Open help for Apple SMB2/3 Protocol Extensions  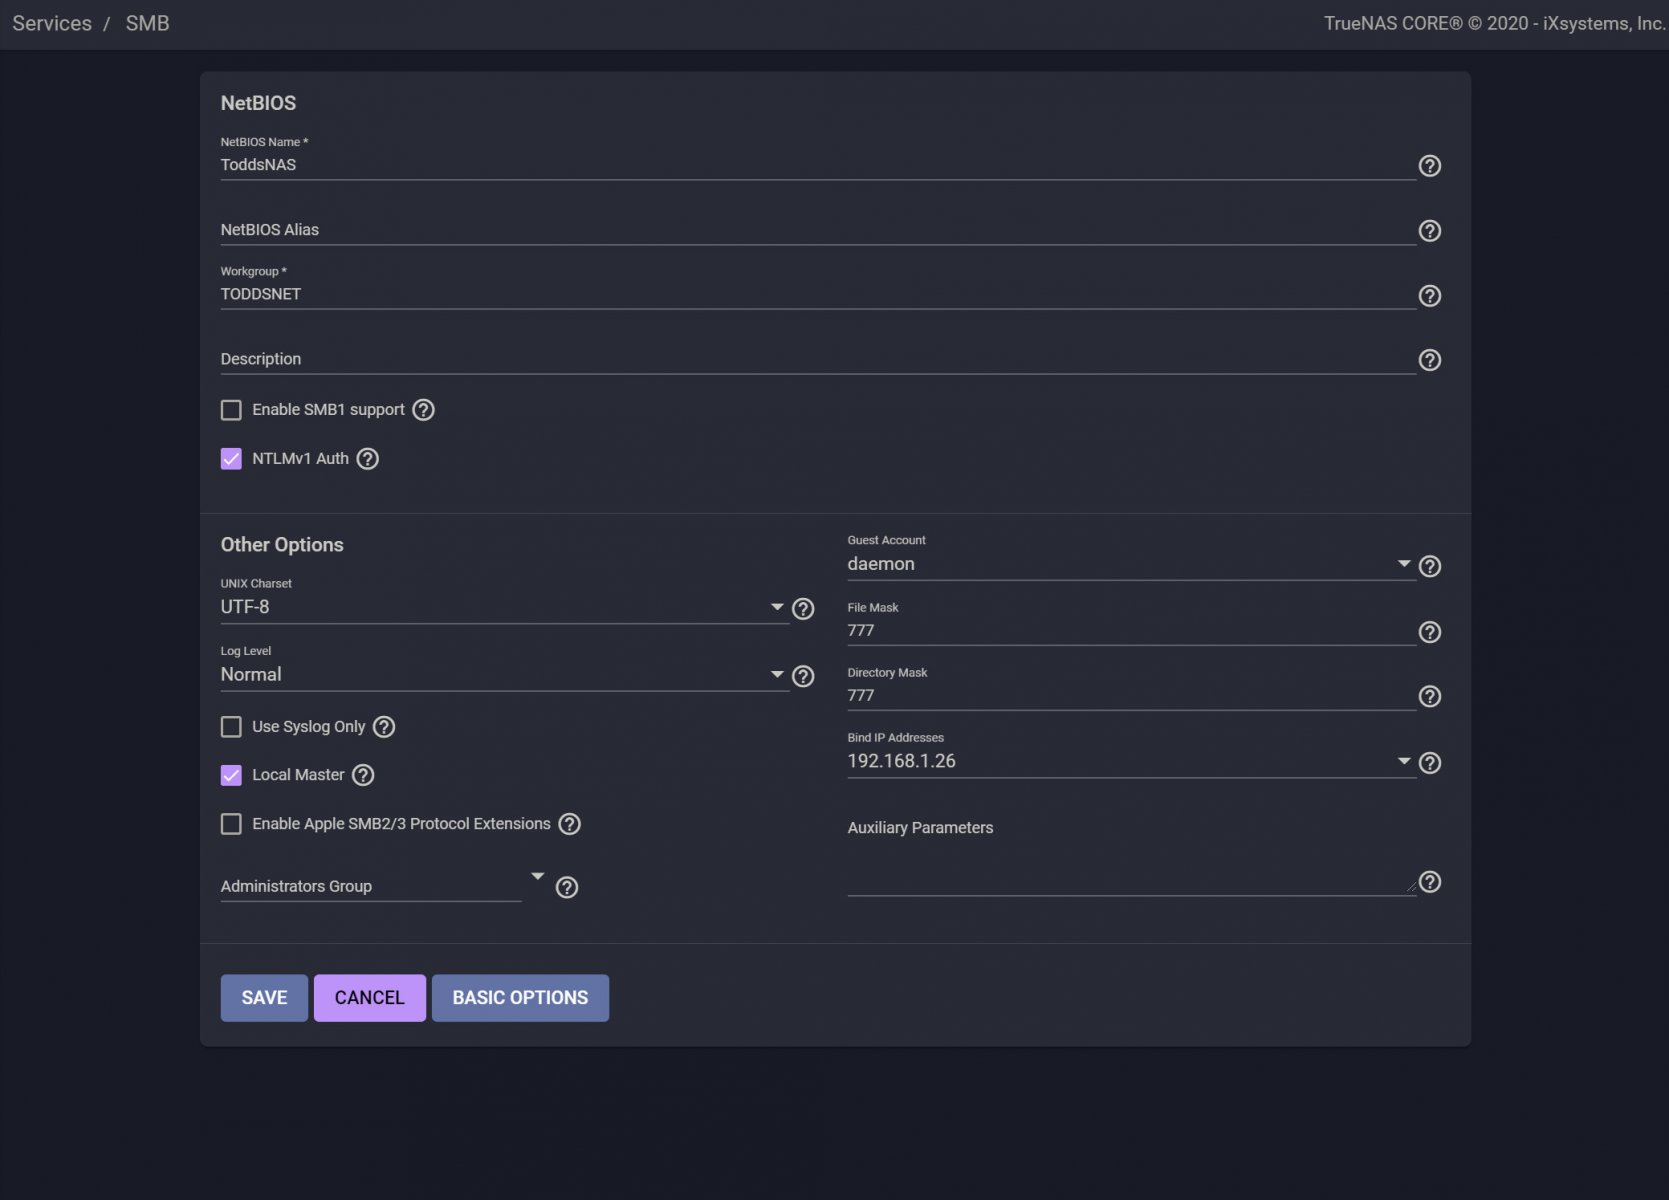(x=570, y=824)
